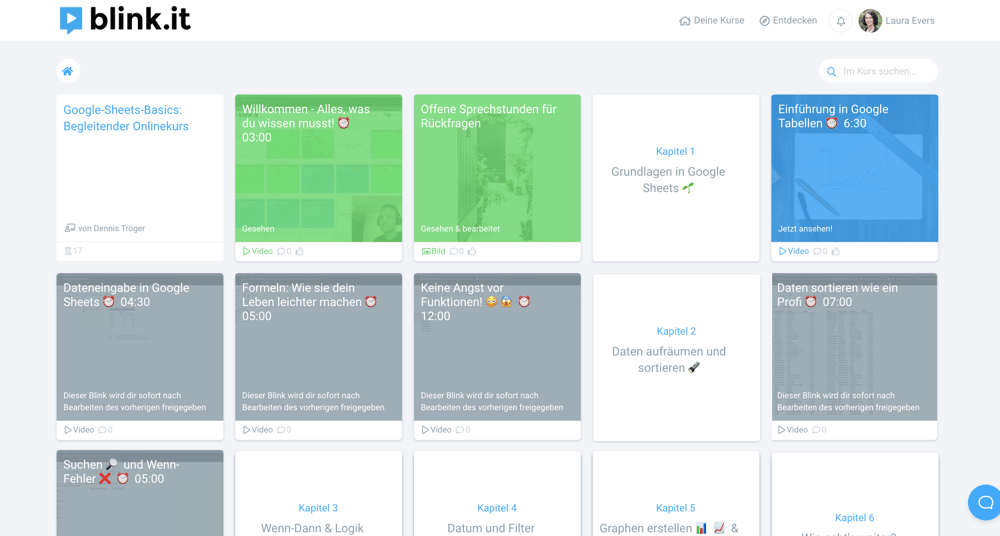Open Entdecken in the top navigation
Image resolution: width=1000 pixels, height=536 pixels.
click(x=788, y=20)
